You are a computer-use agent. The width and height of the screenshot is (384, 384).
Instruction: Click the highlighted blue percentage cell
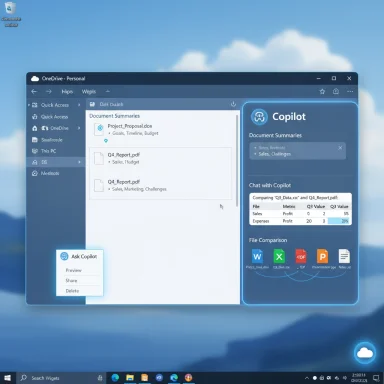pos(339,221)
